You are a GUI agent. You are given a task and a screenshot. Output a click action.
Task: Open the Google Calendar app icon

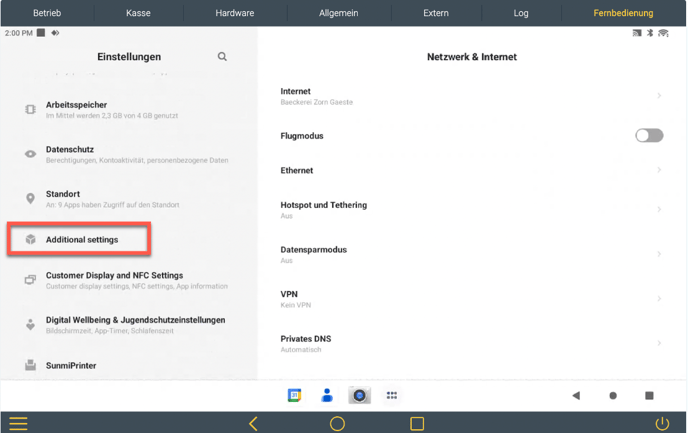point(294,396)
